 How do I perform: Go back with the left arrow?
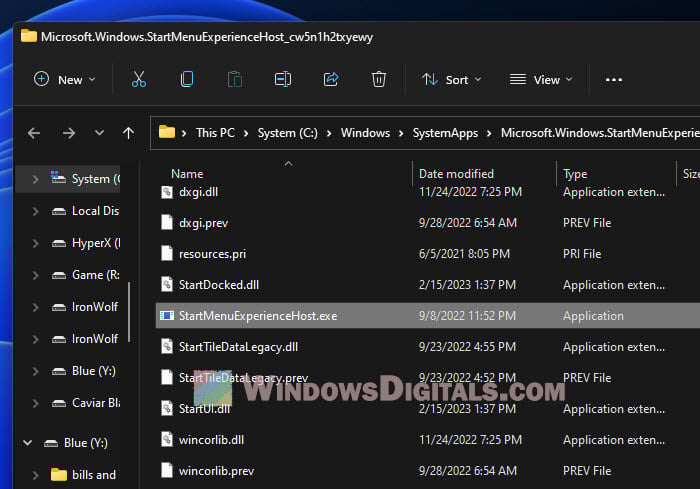pos(34,133)
